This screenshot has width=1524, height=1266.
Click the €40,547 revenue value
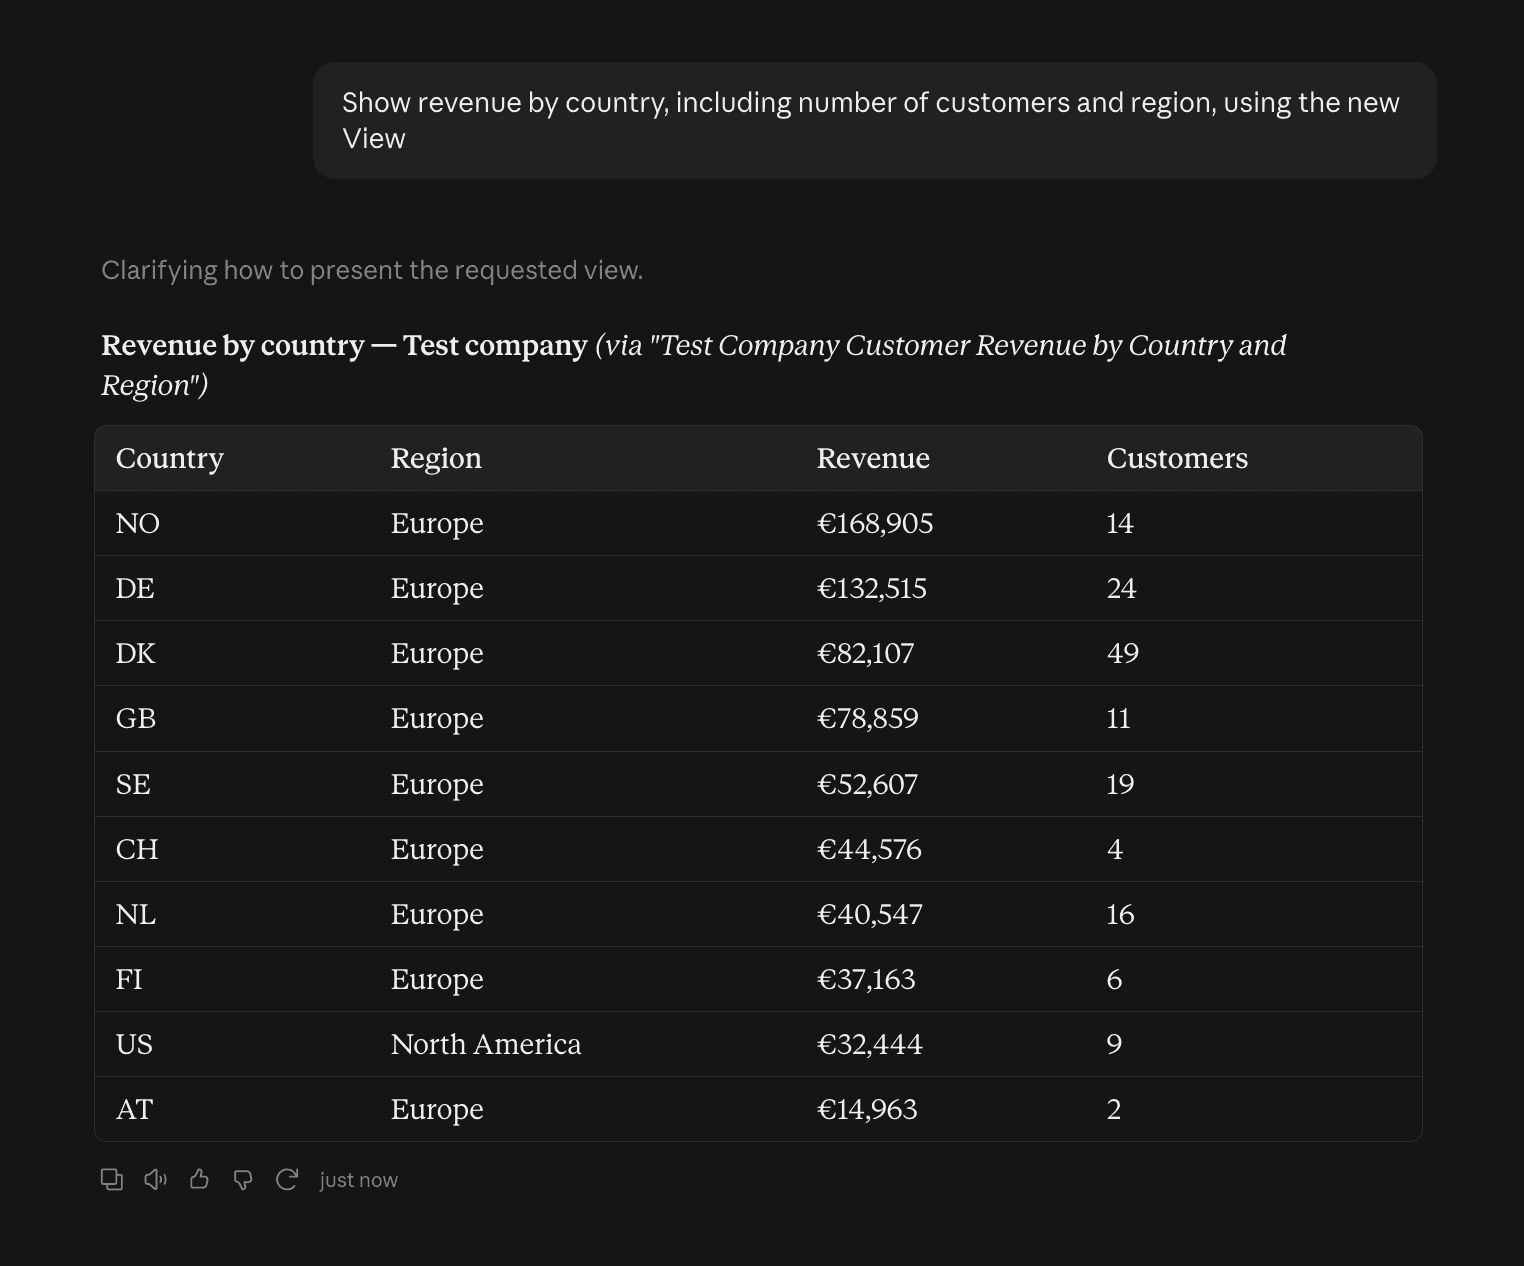870,914
